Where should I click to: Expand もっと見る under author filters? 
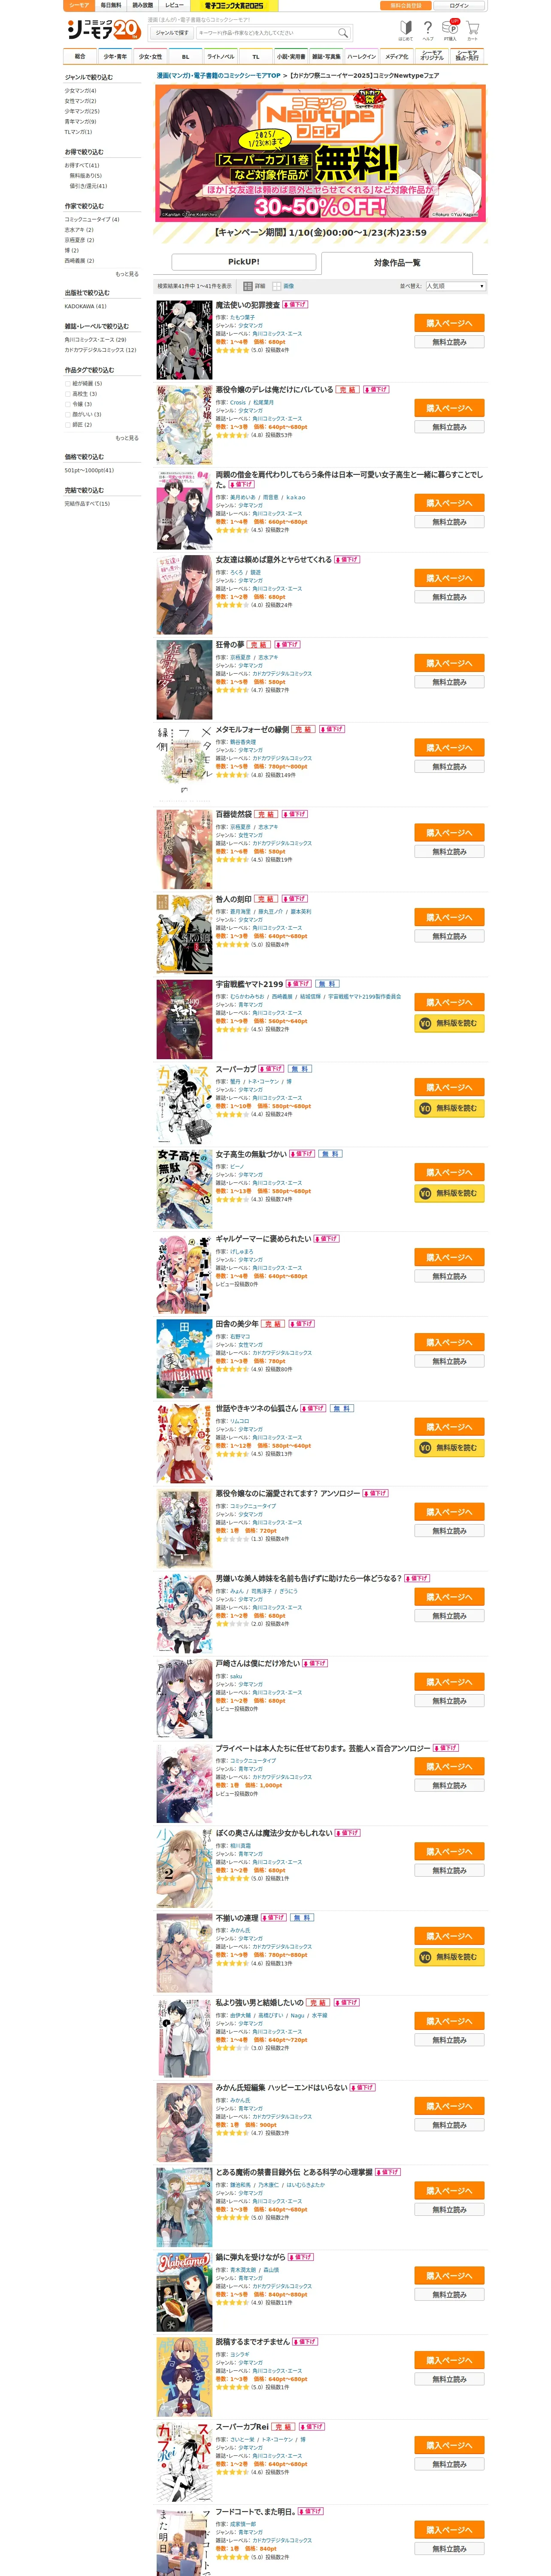pyautogui.click(x=127, y=274)
